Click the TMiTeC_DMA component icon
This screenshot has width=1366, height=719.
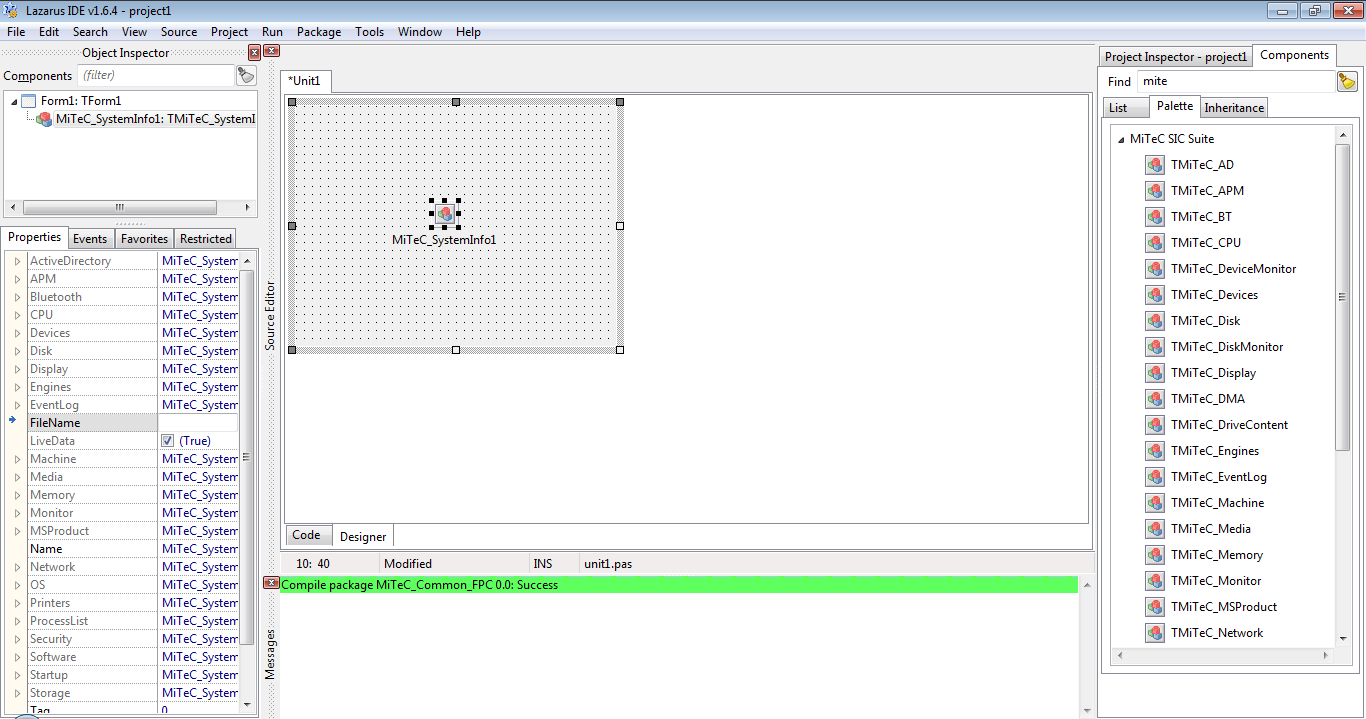(x=1156, y=399)
